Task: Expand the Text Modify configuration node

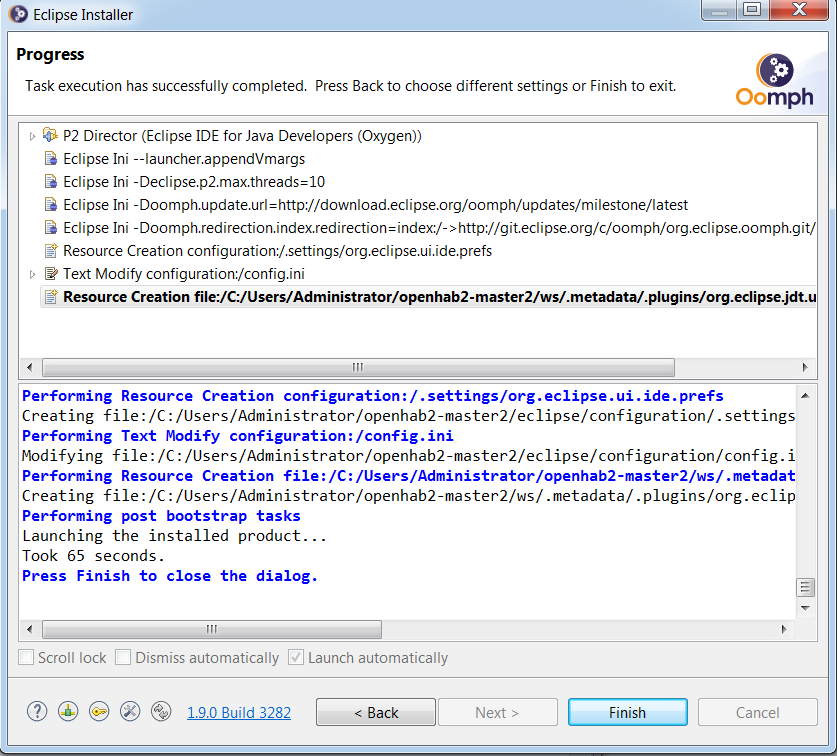Action: [x=32, y=274]
